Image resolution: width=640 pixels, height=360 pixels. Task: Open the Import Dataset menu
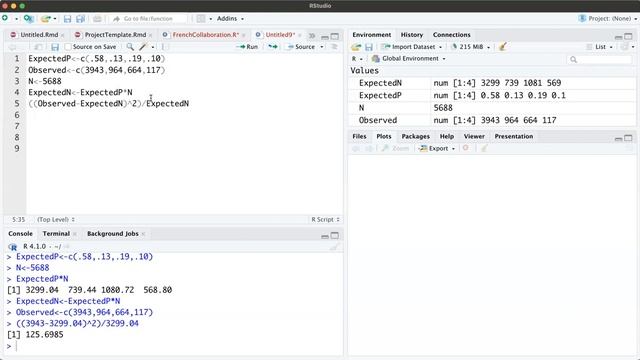click(x=413, y=47)
